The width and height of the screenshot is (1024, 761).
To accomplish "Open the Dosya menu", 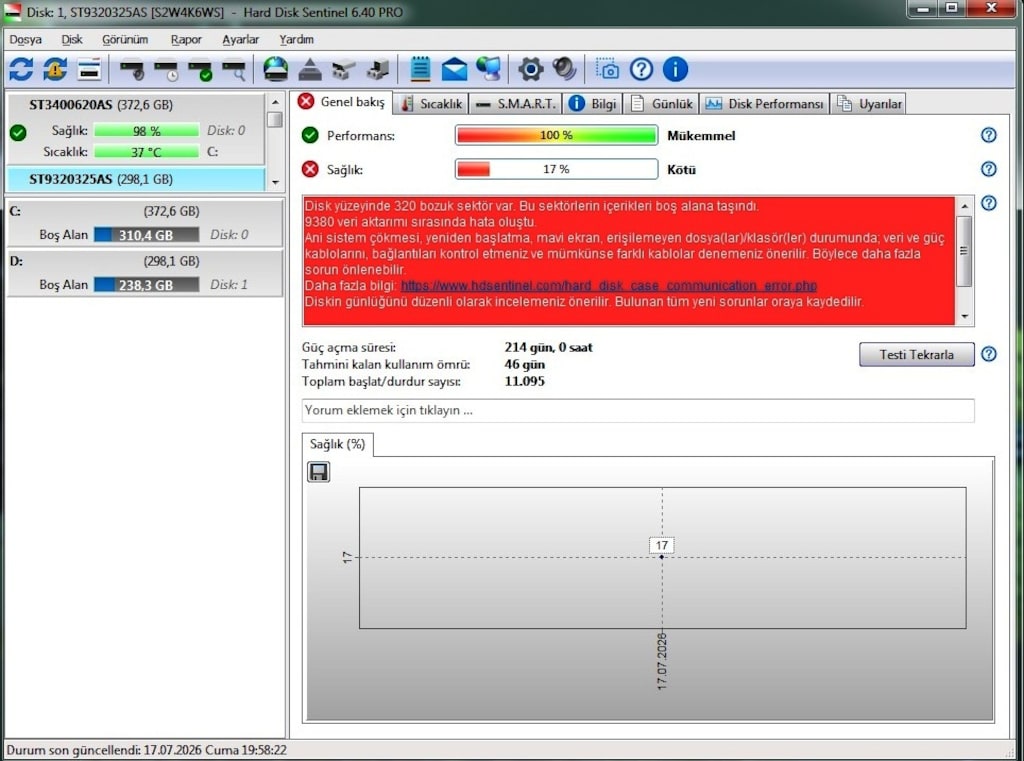I will point(25,40).
